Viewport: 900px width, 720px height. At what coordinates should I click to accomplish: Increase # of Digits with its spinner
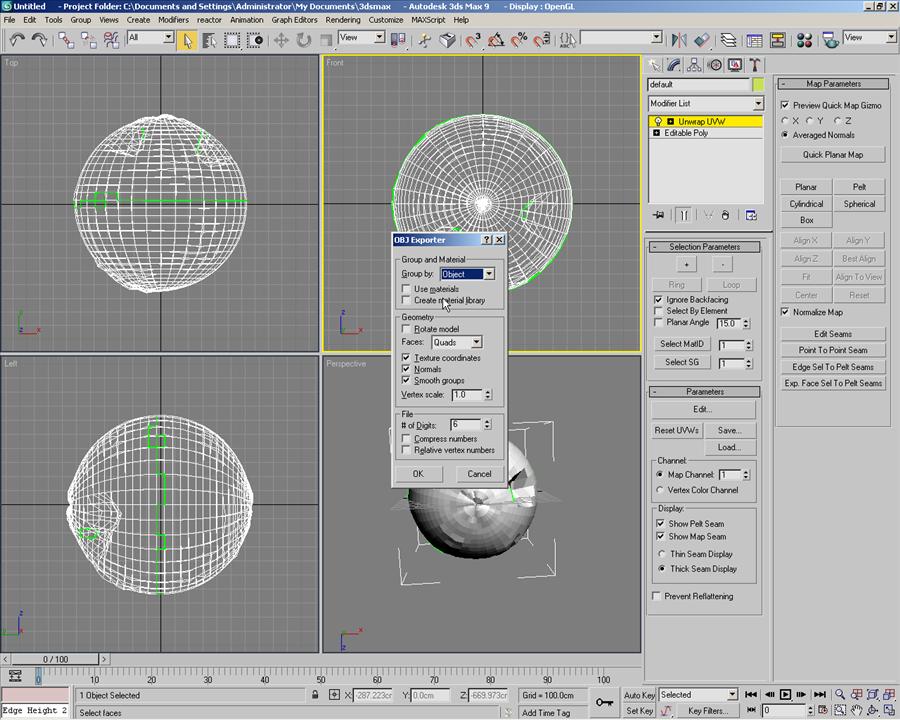point(487,421)
